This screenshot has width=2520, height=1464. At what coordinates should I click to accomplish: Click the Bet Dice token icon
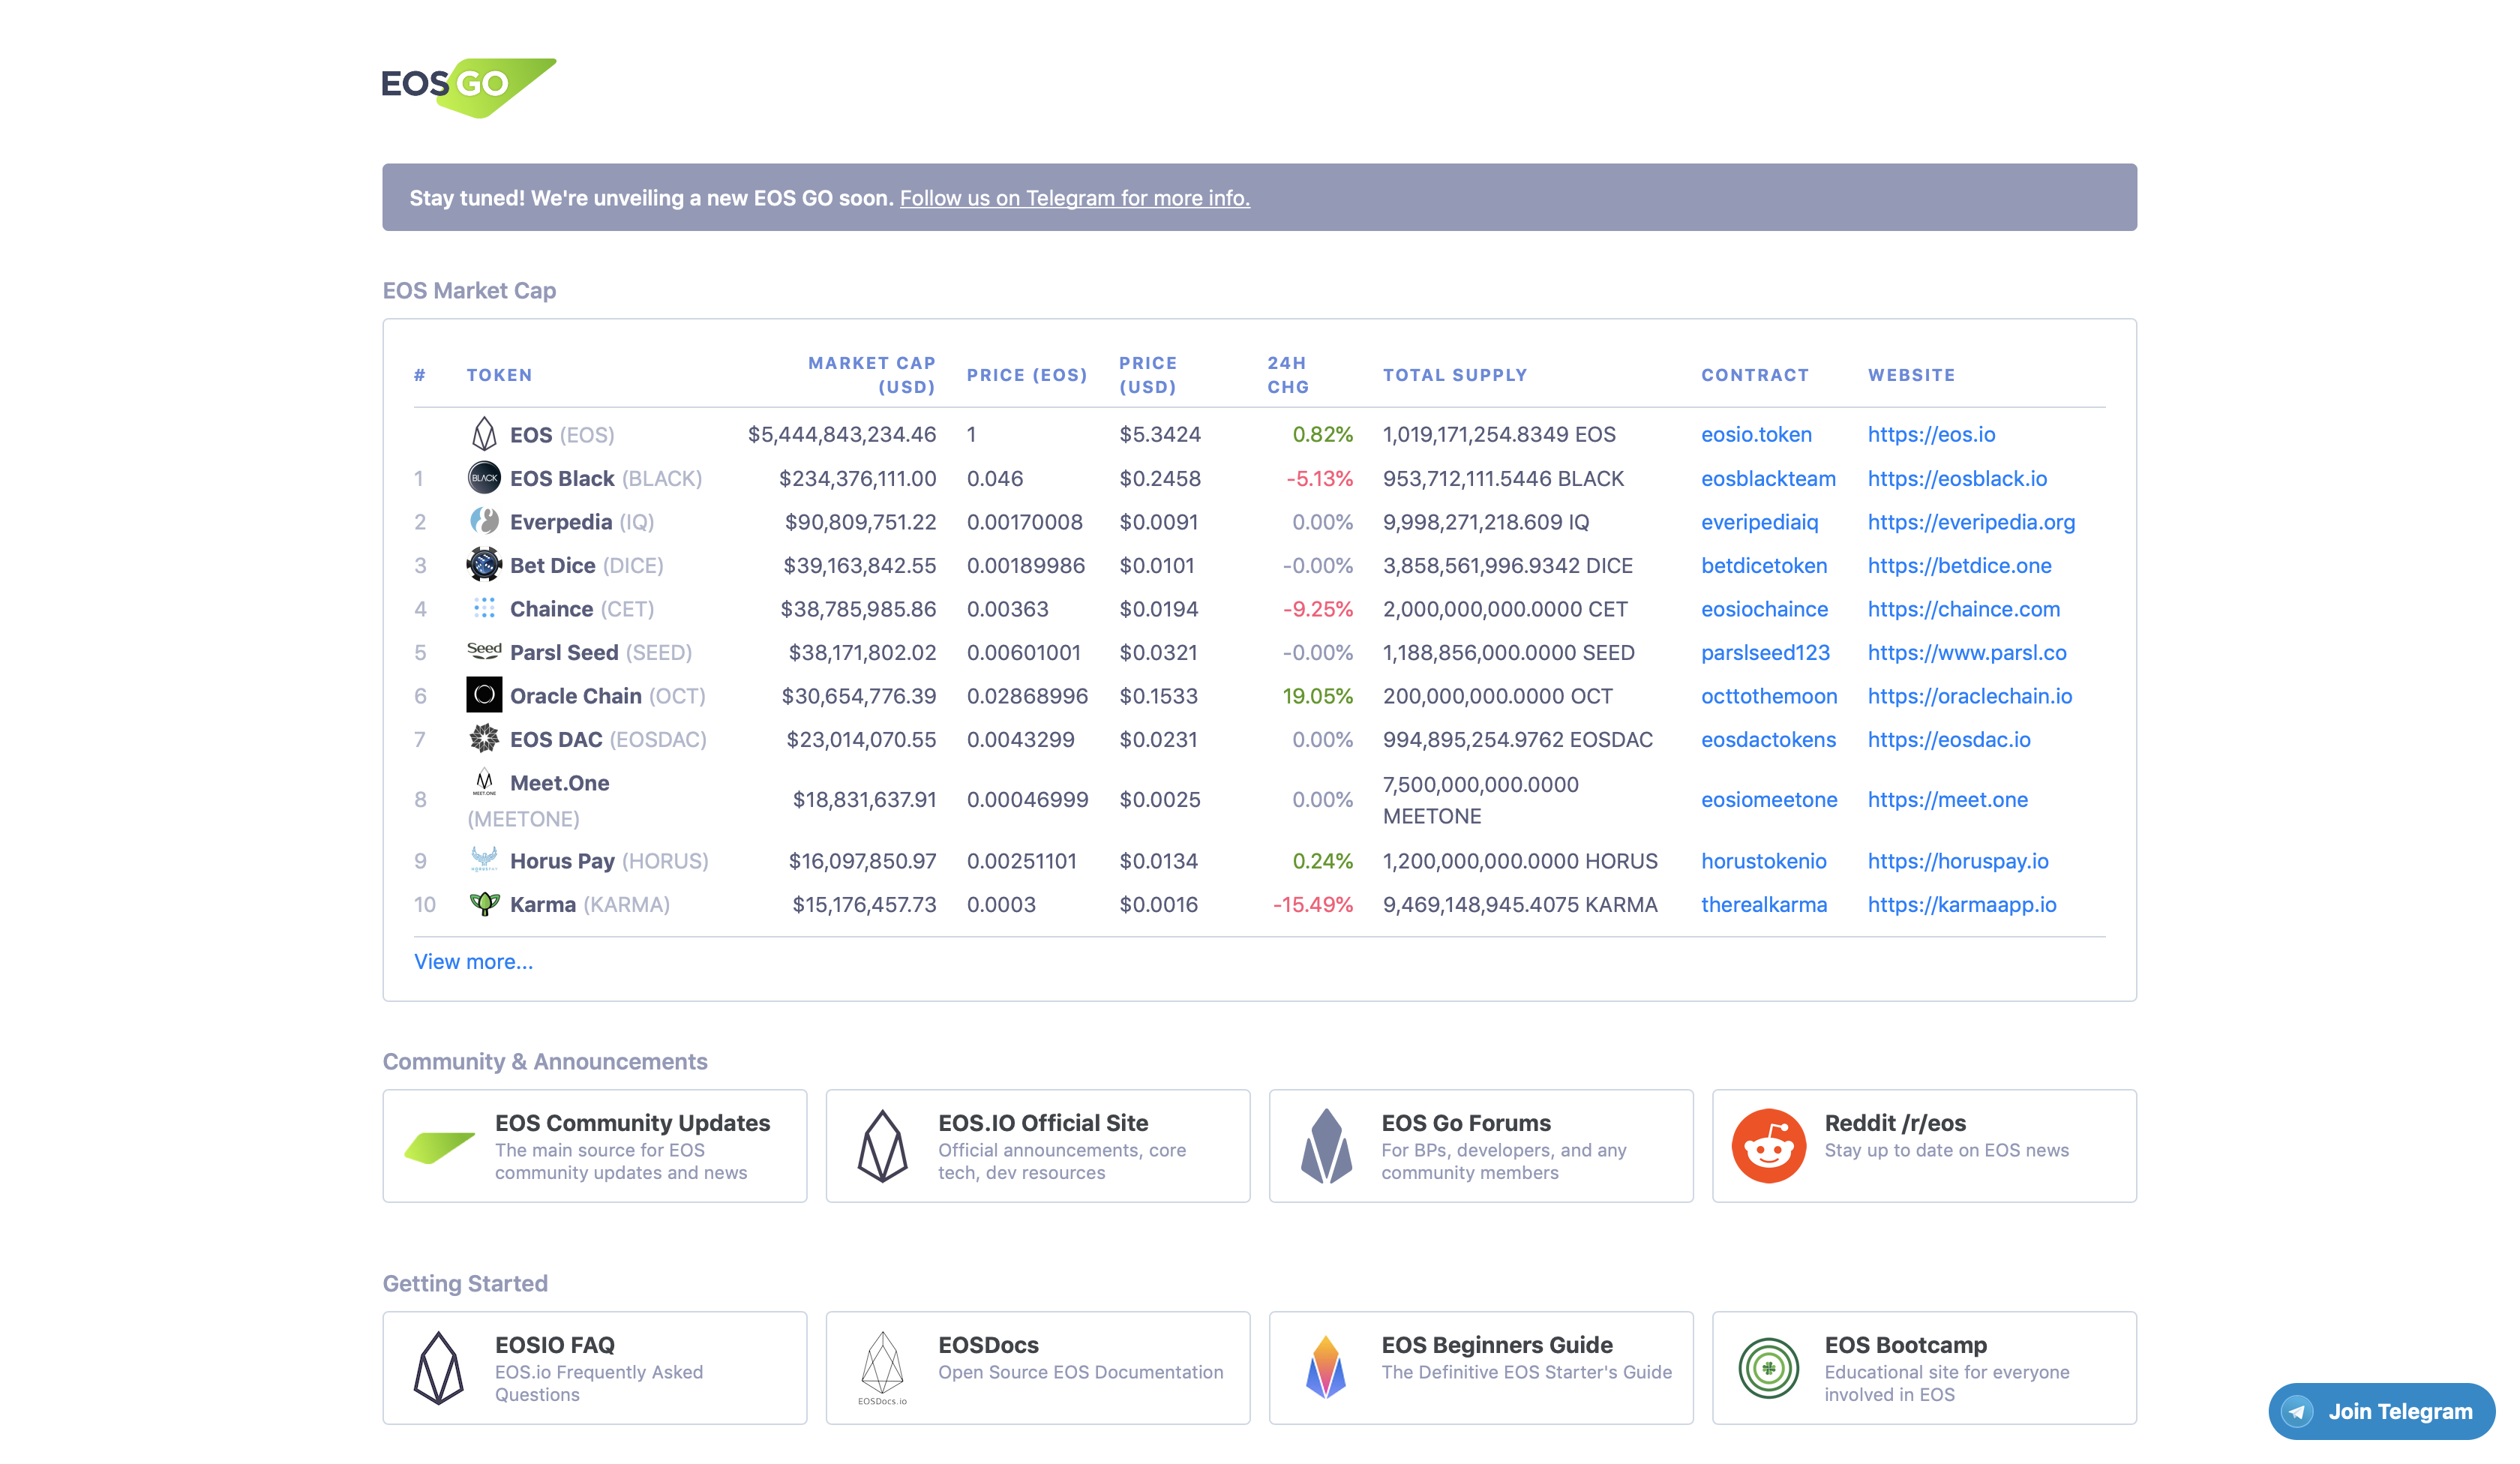[x=484, y=565]
